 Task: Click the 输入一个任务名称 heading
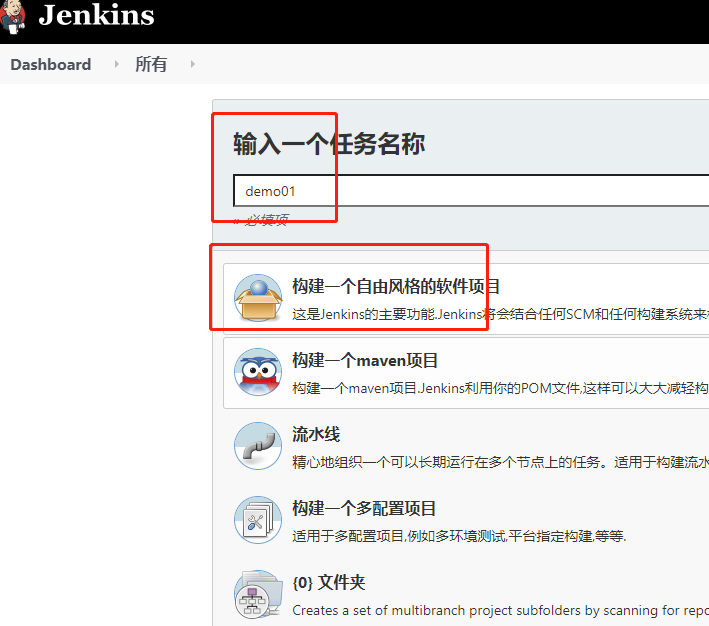coord(329,144)
